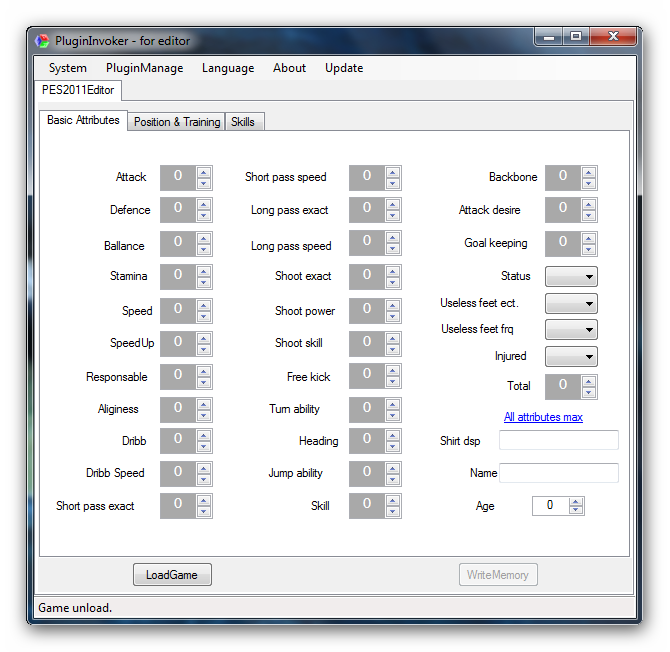Open the System menu
670x652 pixels.
tap(68, 68)
